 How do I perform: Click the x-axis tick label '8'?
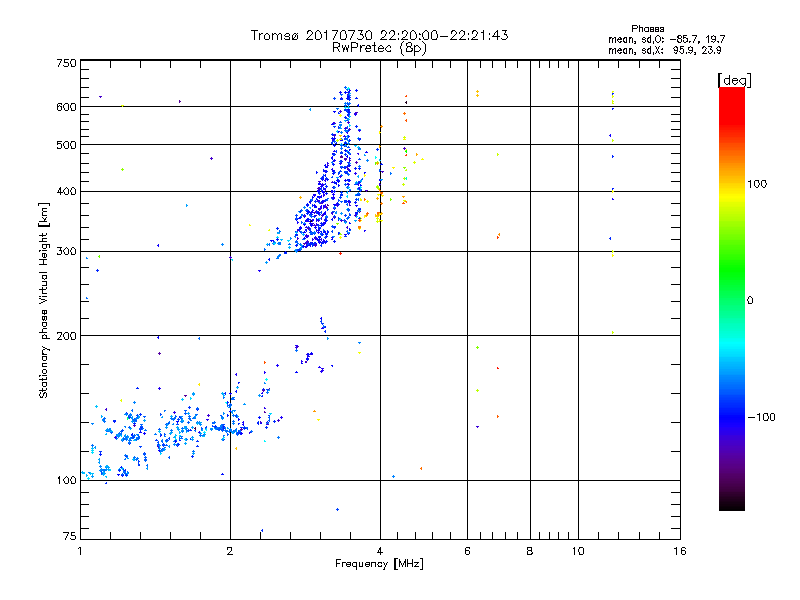tap(530, 551)
